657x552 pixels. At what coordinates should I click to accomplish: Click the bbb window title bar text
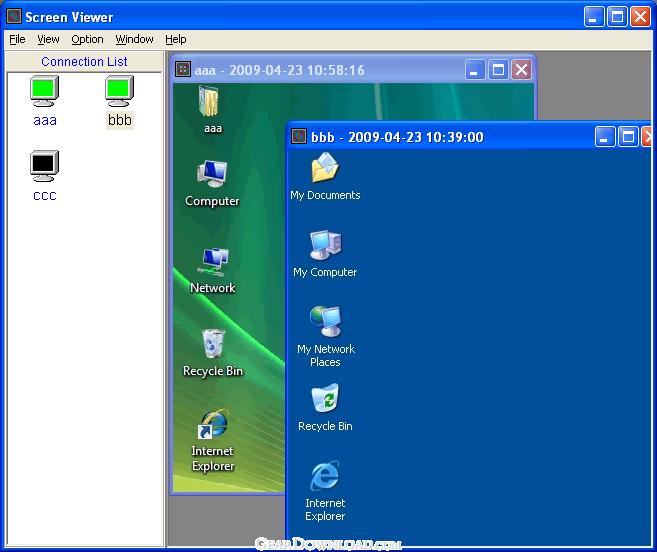(397, 137)
